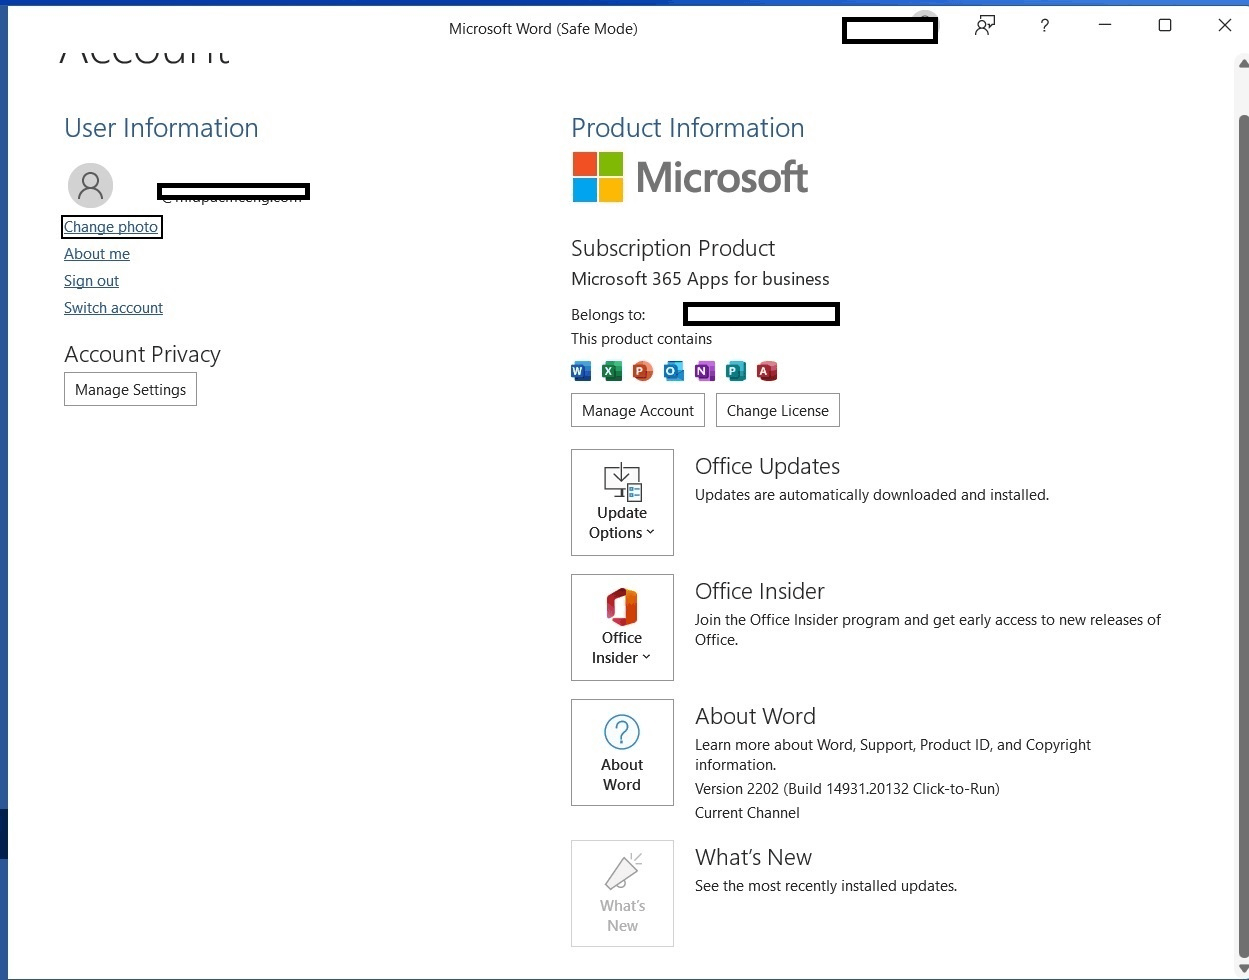Click the Change photo link
This screenshot has width=1249, height=980.
[111, 227]
